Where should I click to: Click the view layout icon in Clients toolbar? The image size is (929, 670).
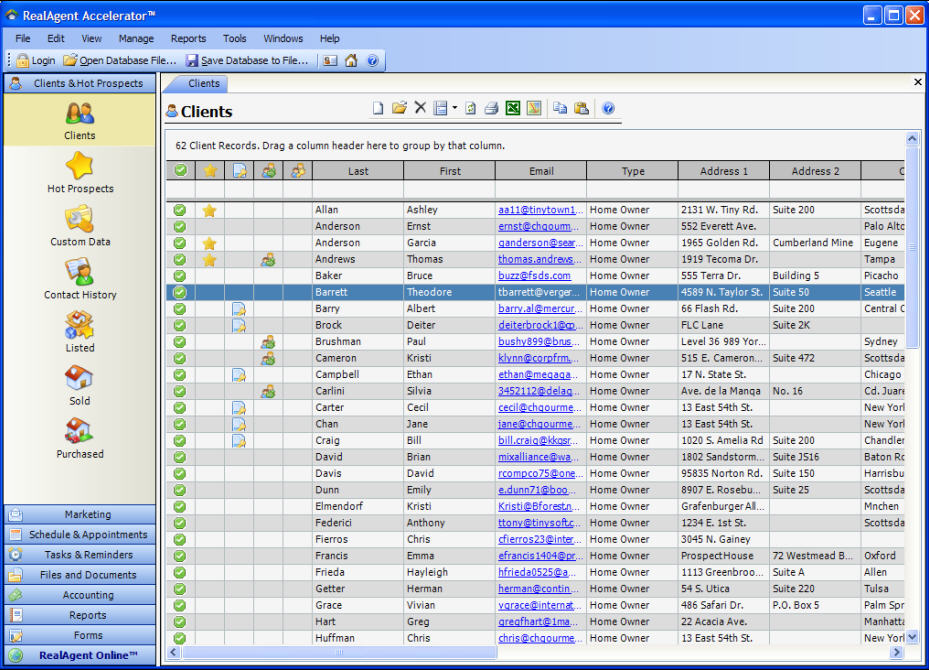(440, 108)
